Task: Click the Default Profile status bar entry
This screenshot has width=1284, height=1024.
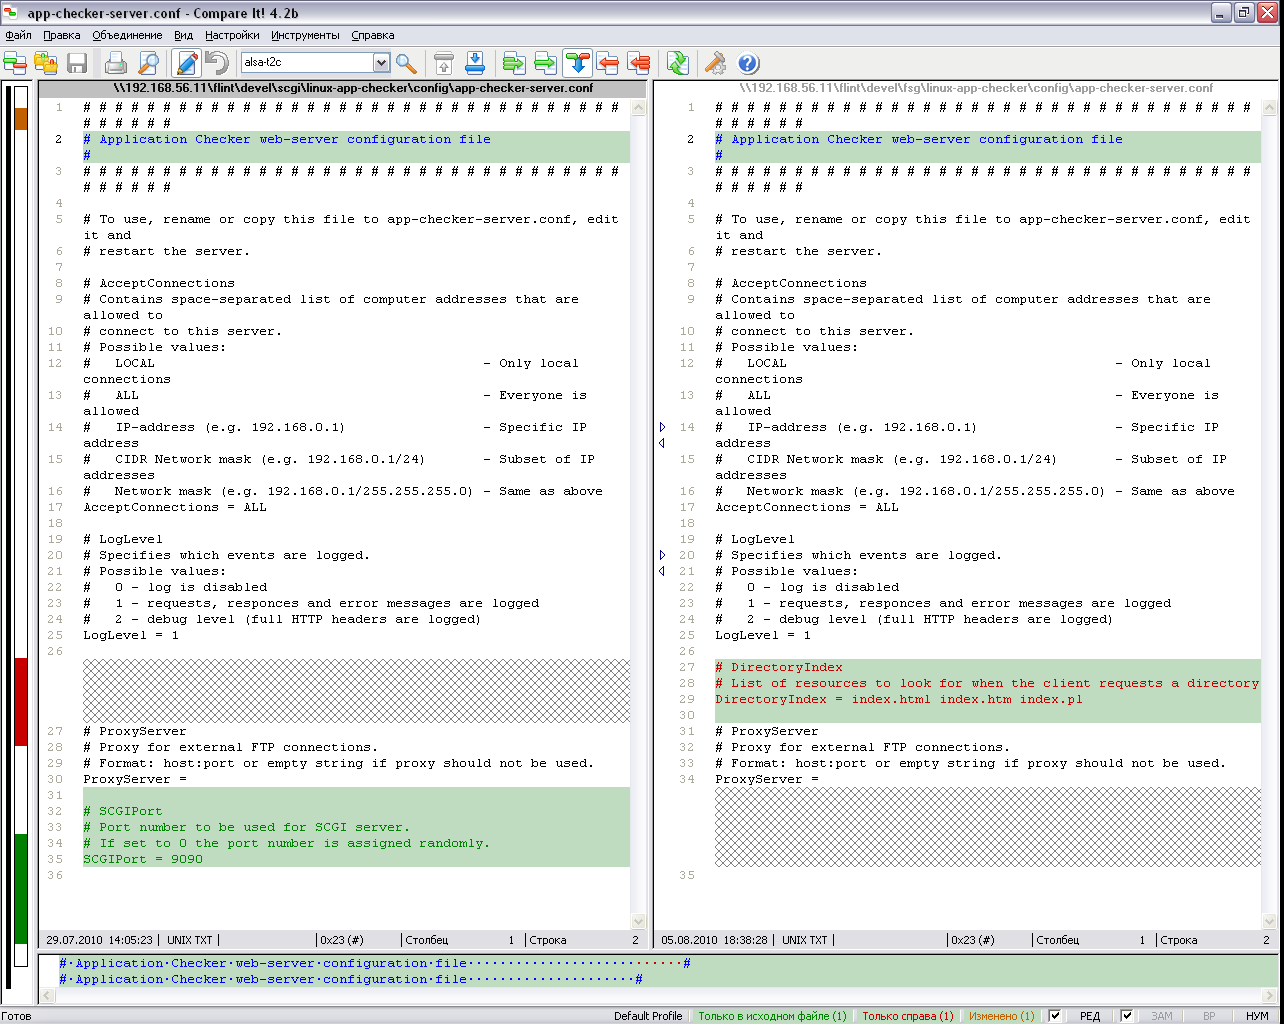Action: point(648,1016)
